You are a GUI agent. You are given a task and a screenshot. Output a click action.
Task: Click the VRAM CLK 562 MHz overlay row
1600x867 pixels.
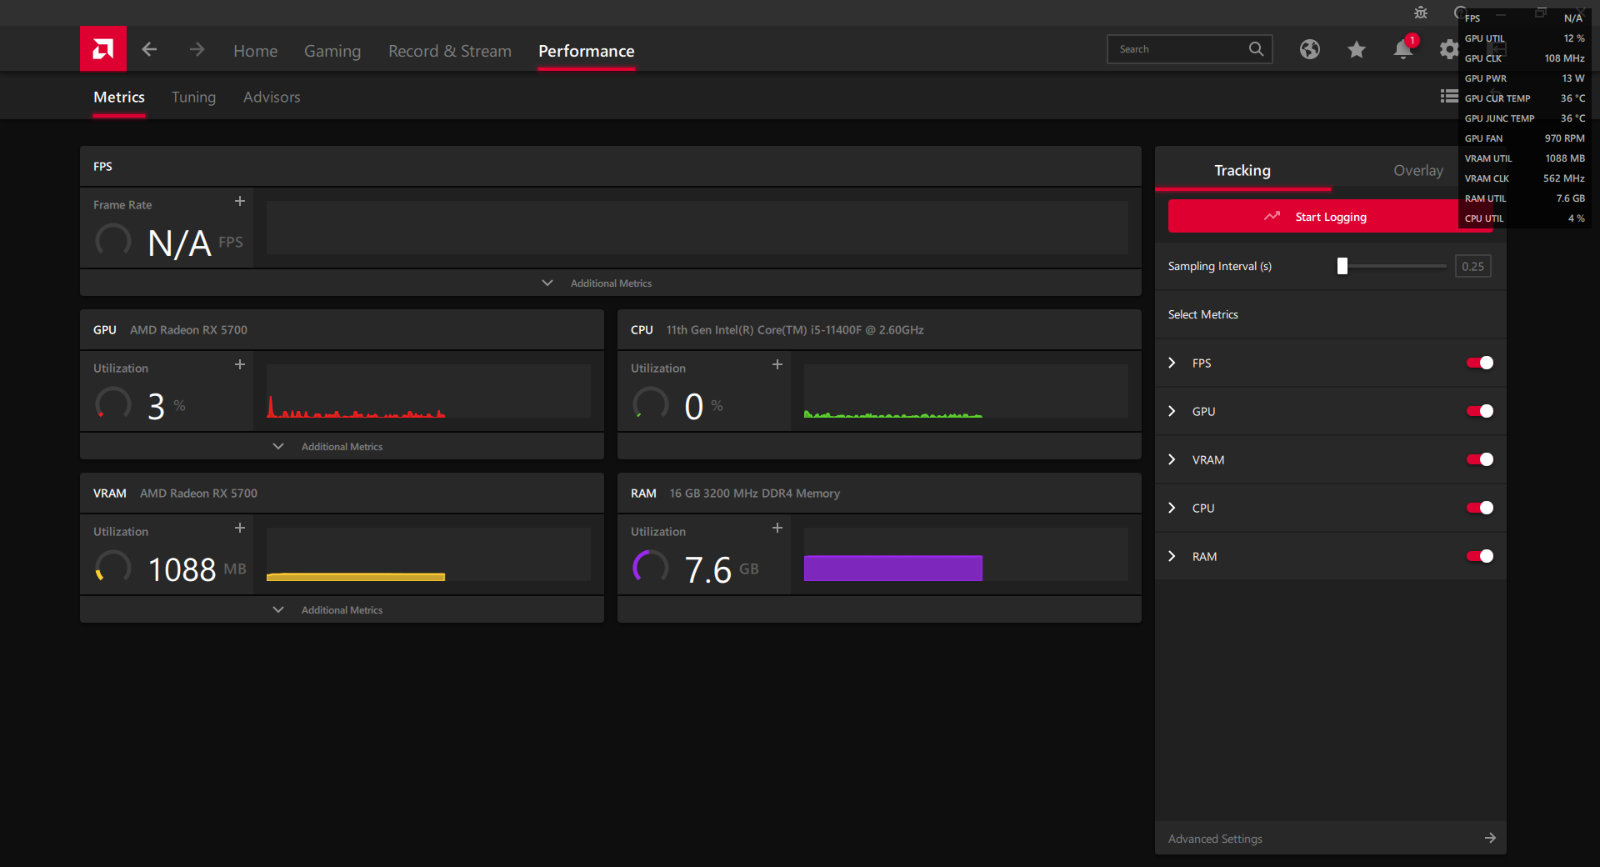click(x=1525, y=178)
